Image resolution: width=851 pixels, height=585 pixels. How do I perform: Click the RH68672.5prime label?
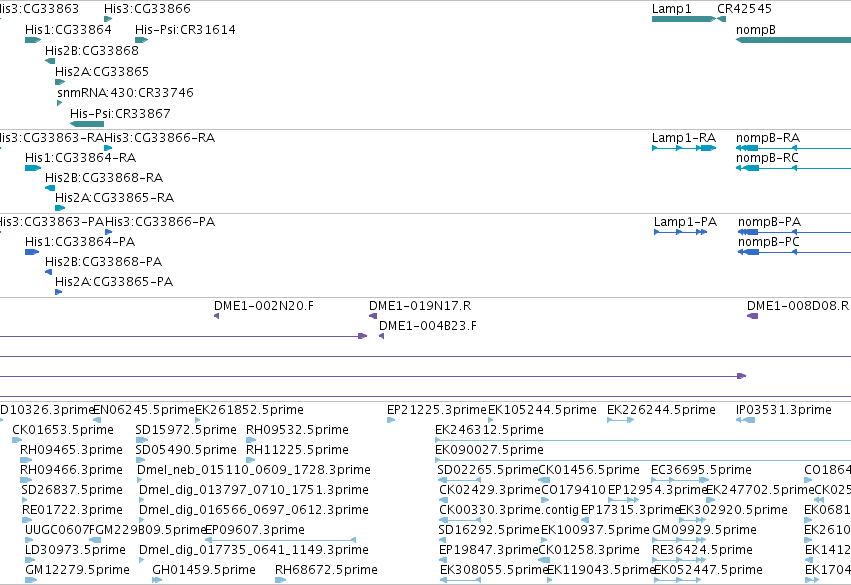[326, 570]
